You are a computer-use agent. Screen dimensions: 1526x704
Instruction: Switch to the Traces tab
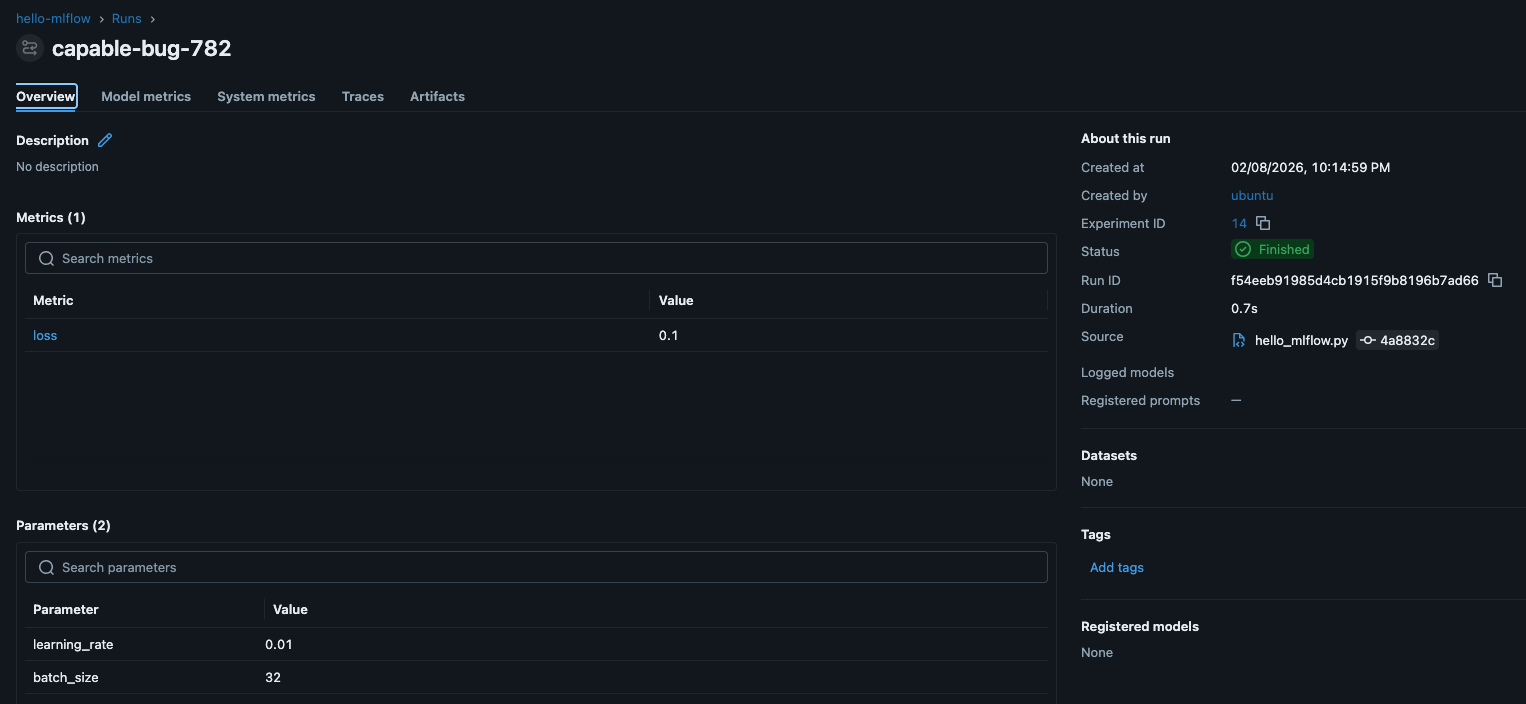point(362,96)
